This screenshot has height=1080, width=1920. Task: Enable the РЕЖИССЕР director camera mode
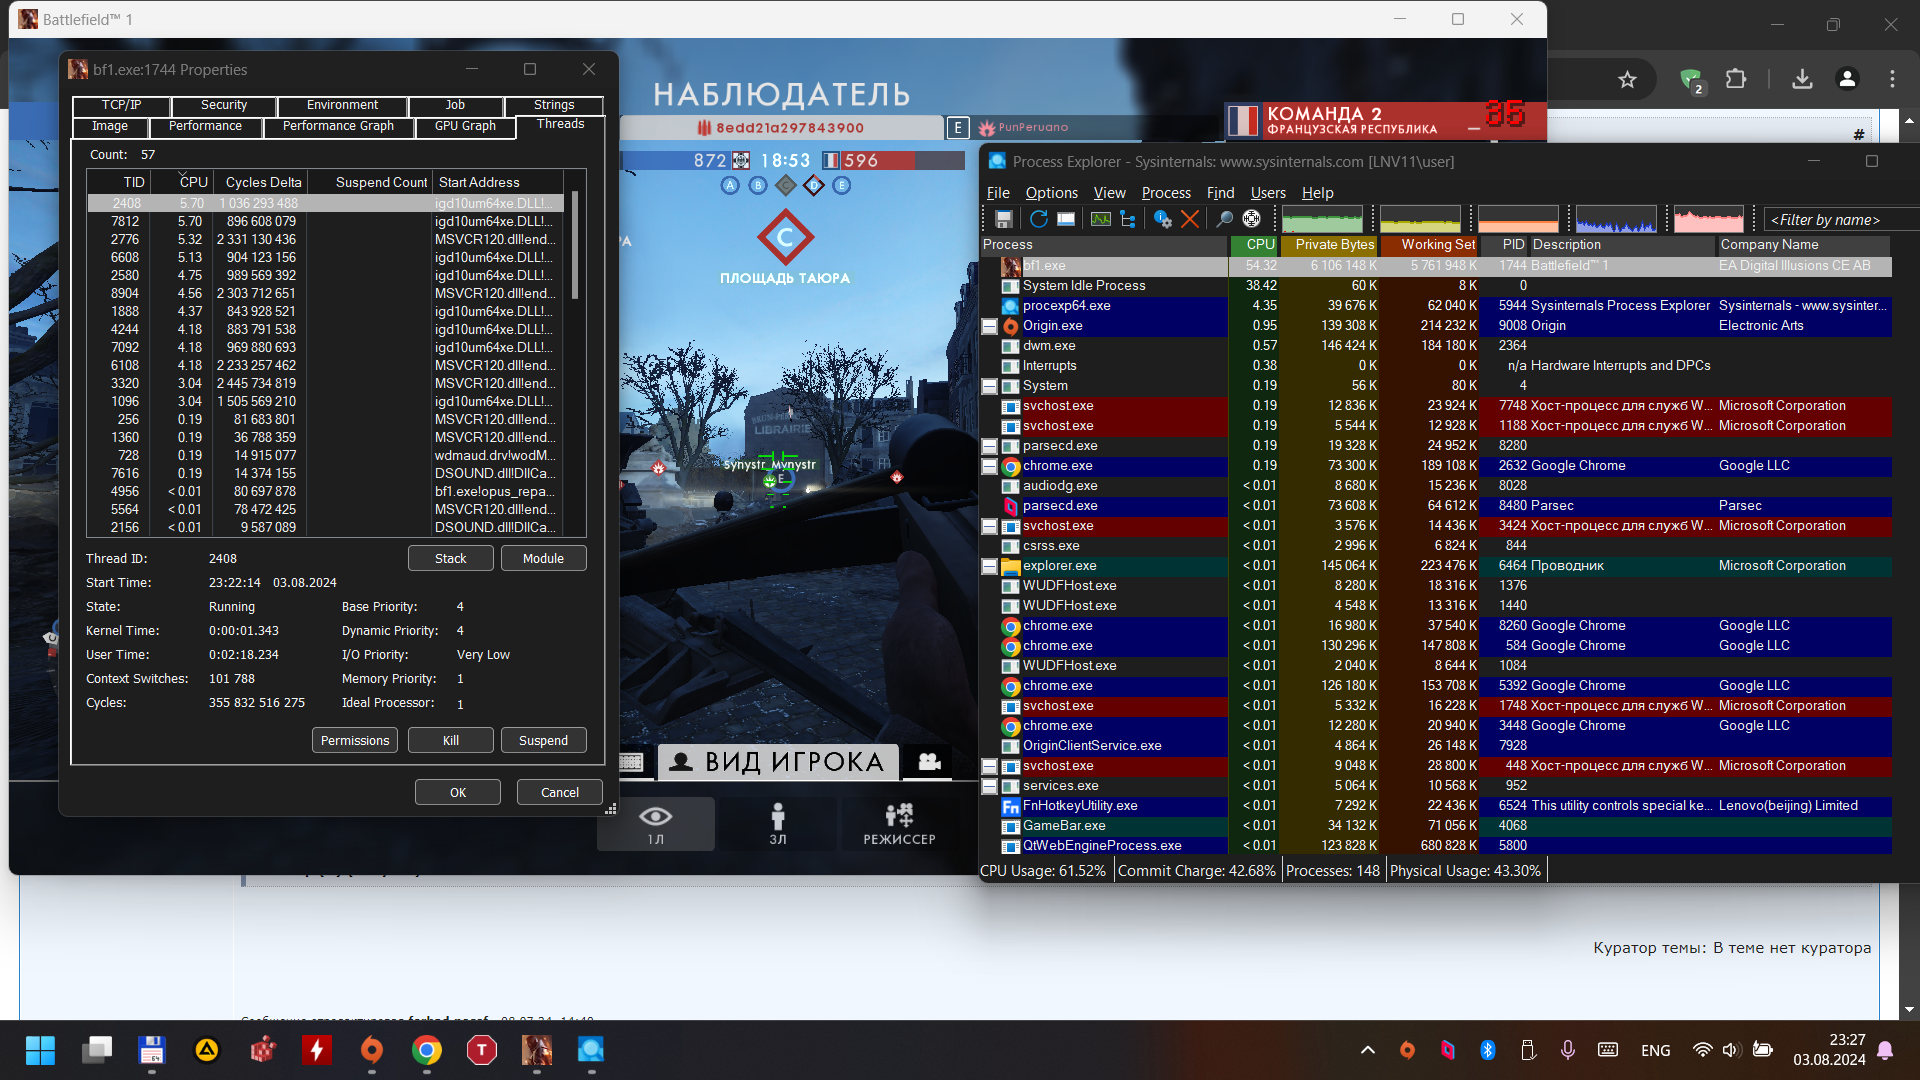[899, 823]
